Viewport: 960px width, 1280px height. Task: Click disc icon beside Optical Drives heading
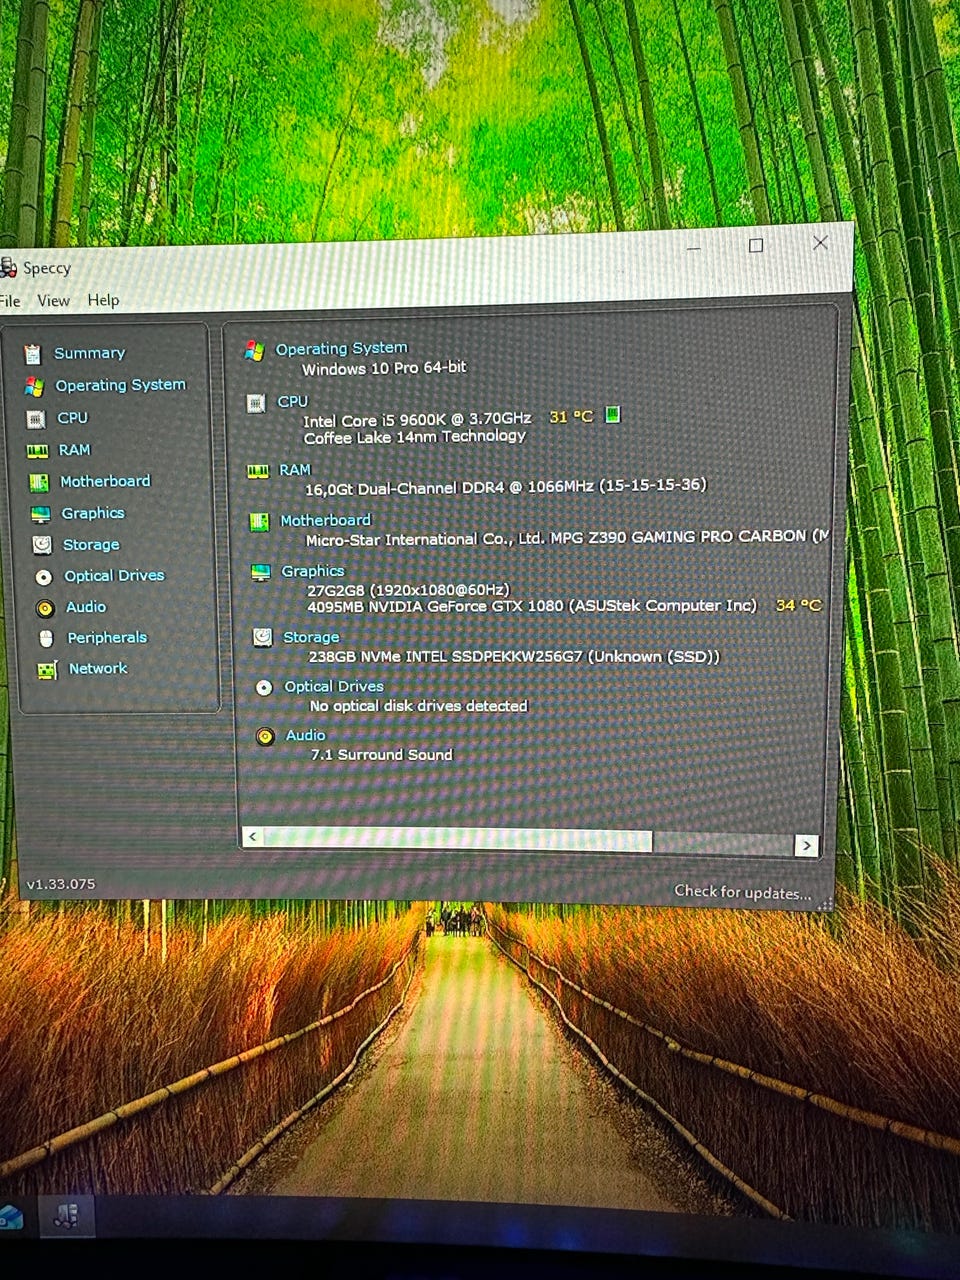click(264, 687)
